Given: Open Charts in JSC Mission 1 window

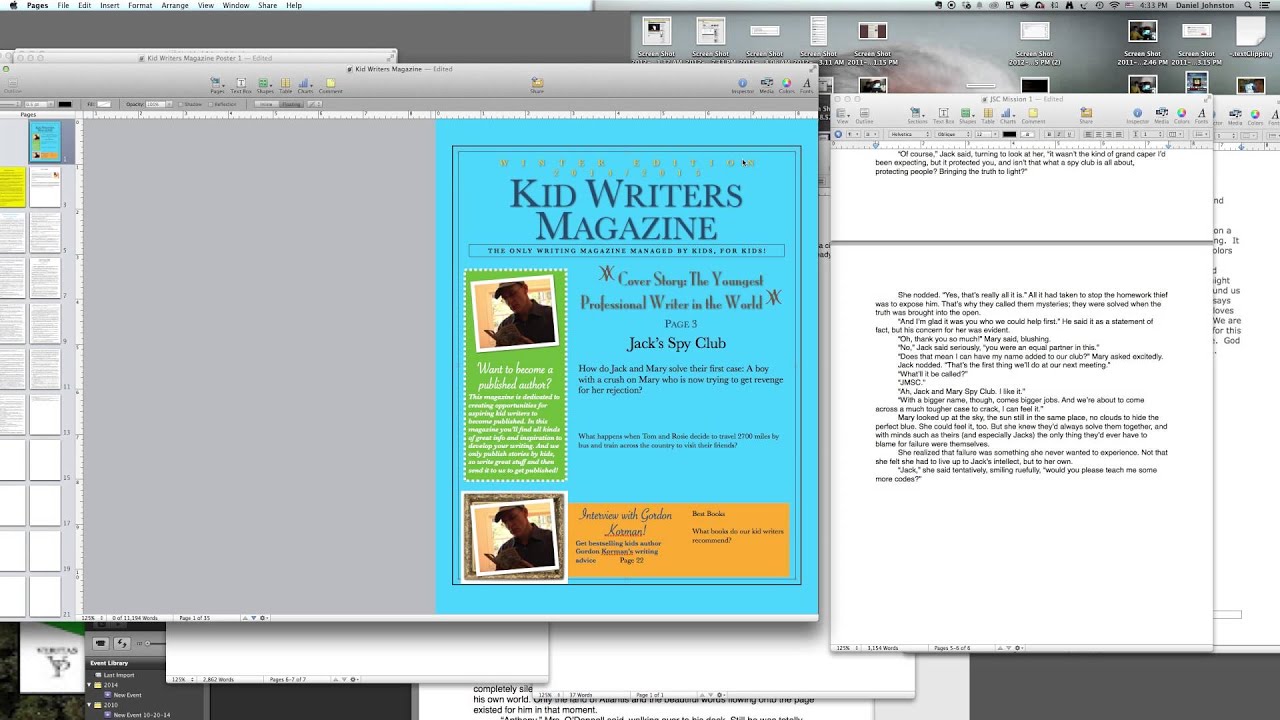Looking at the screenshot, I should (1008, 115).
